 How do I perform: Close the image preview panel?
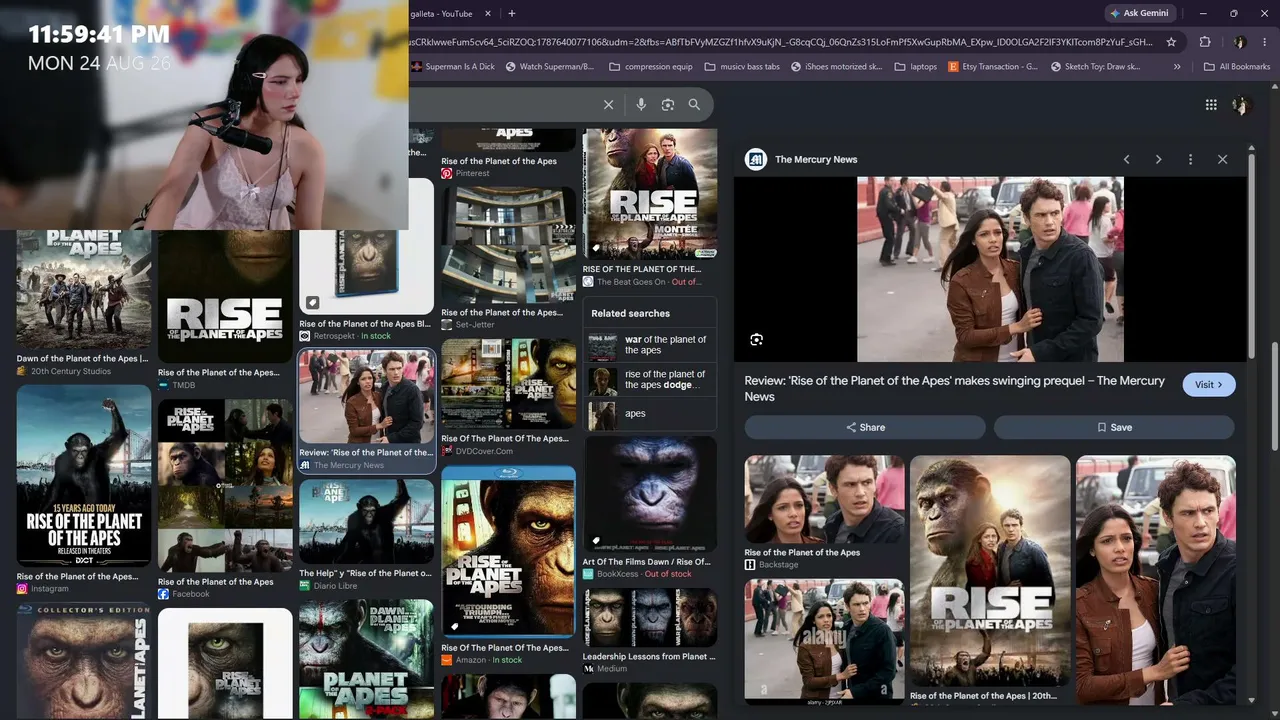click(x=1222, y=160)
